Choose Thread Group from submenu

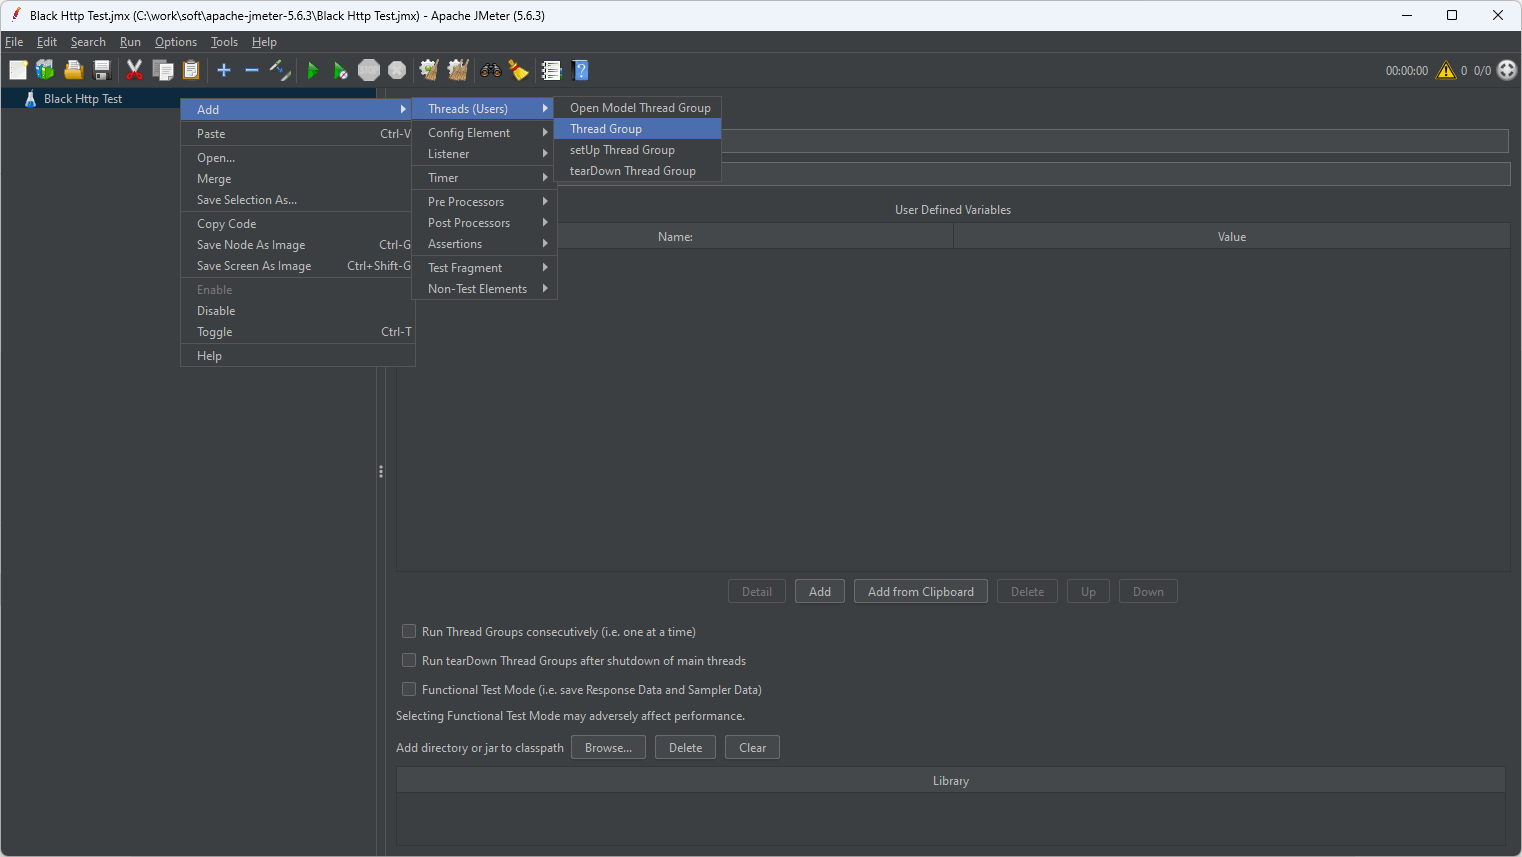pyautogui.click(x=638, y=128)
